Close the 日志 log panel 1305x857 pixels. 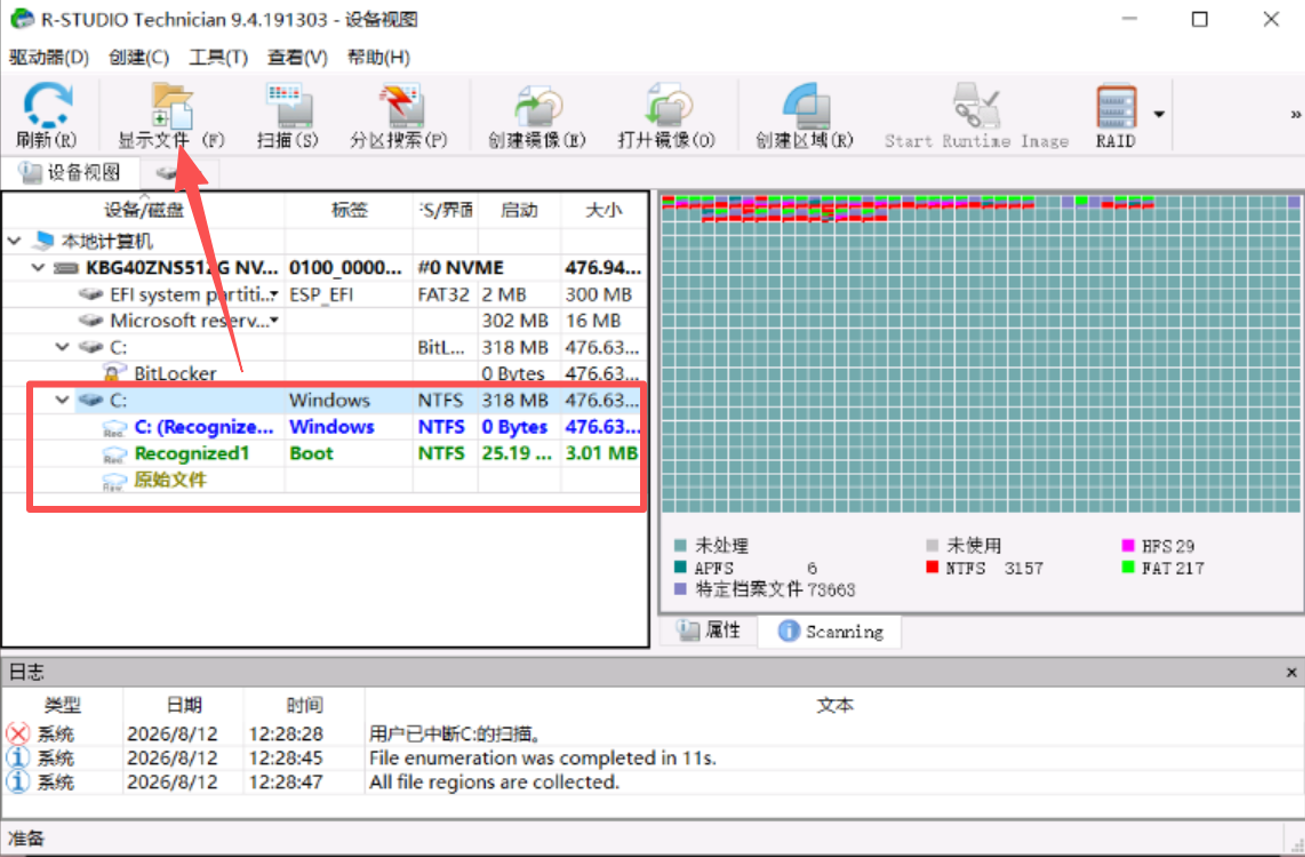pyautogui.click(x=1291, y=672)
